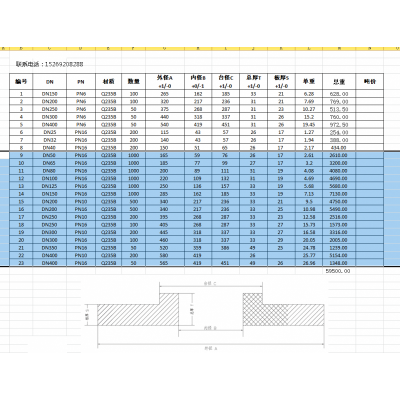This screenshot has height=400, width=400.
Task: Click unit weight cell 2.61 in row 9
Action: click(309, 155)
